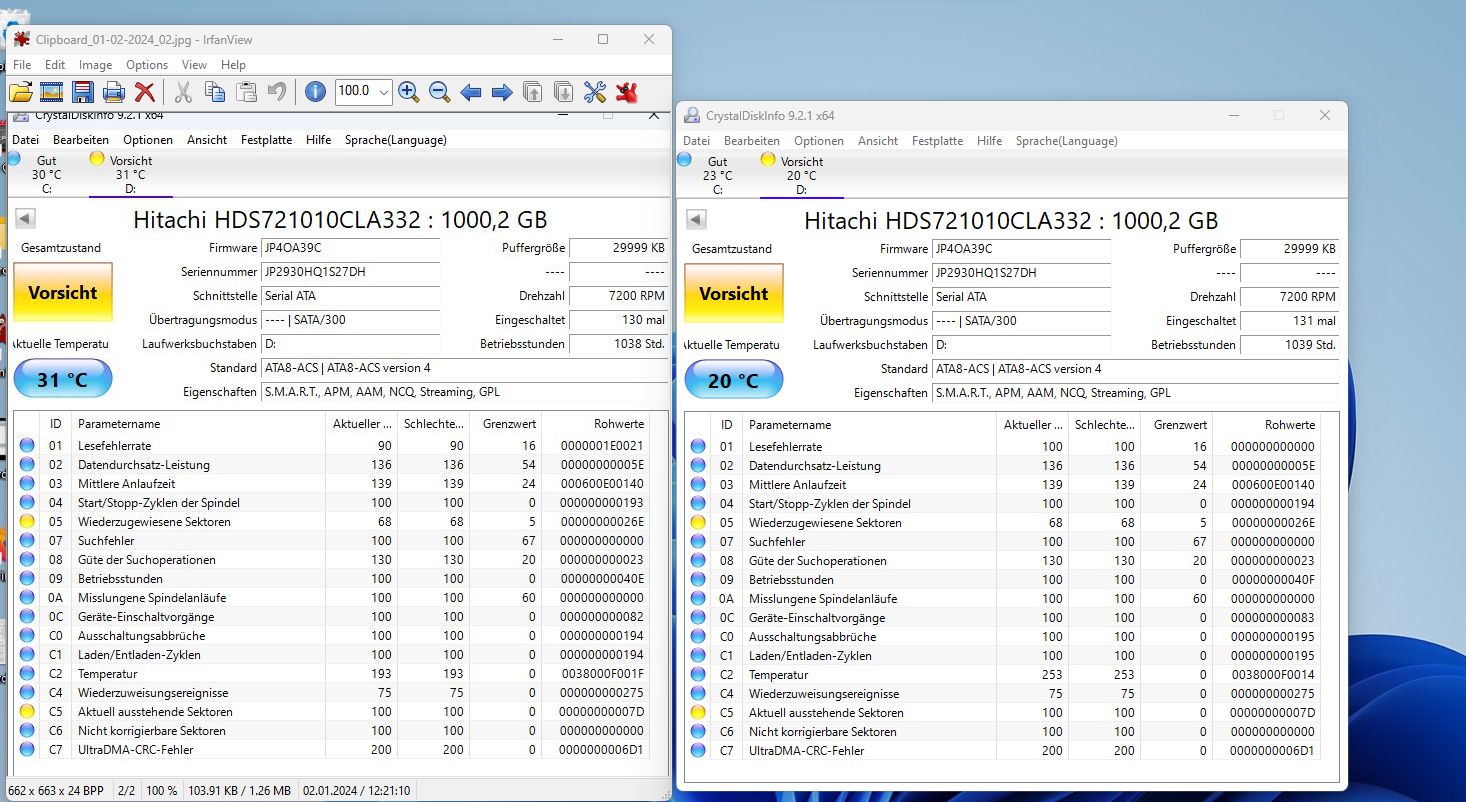This screenshot has height=802, width=1466.
Task: Open Sprache(Language) menu in right CrystalDiskInfo window
Action: point(1067,141)
